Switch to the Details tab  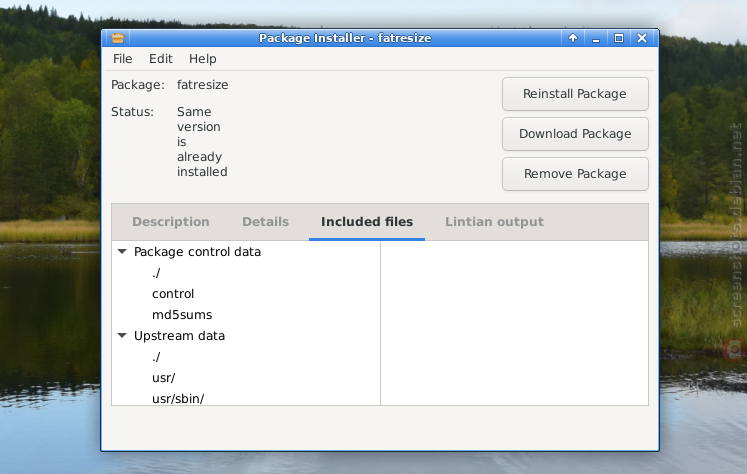click(x=265, y=222)
